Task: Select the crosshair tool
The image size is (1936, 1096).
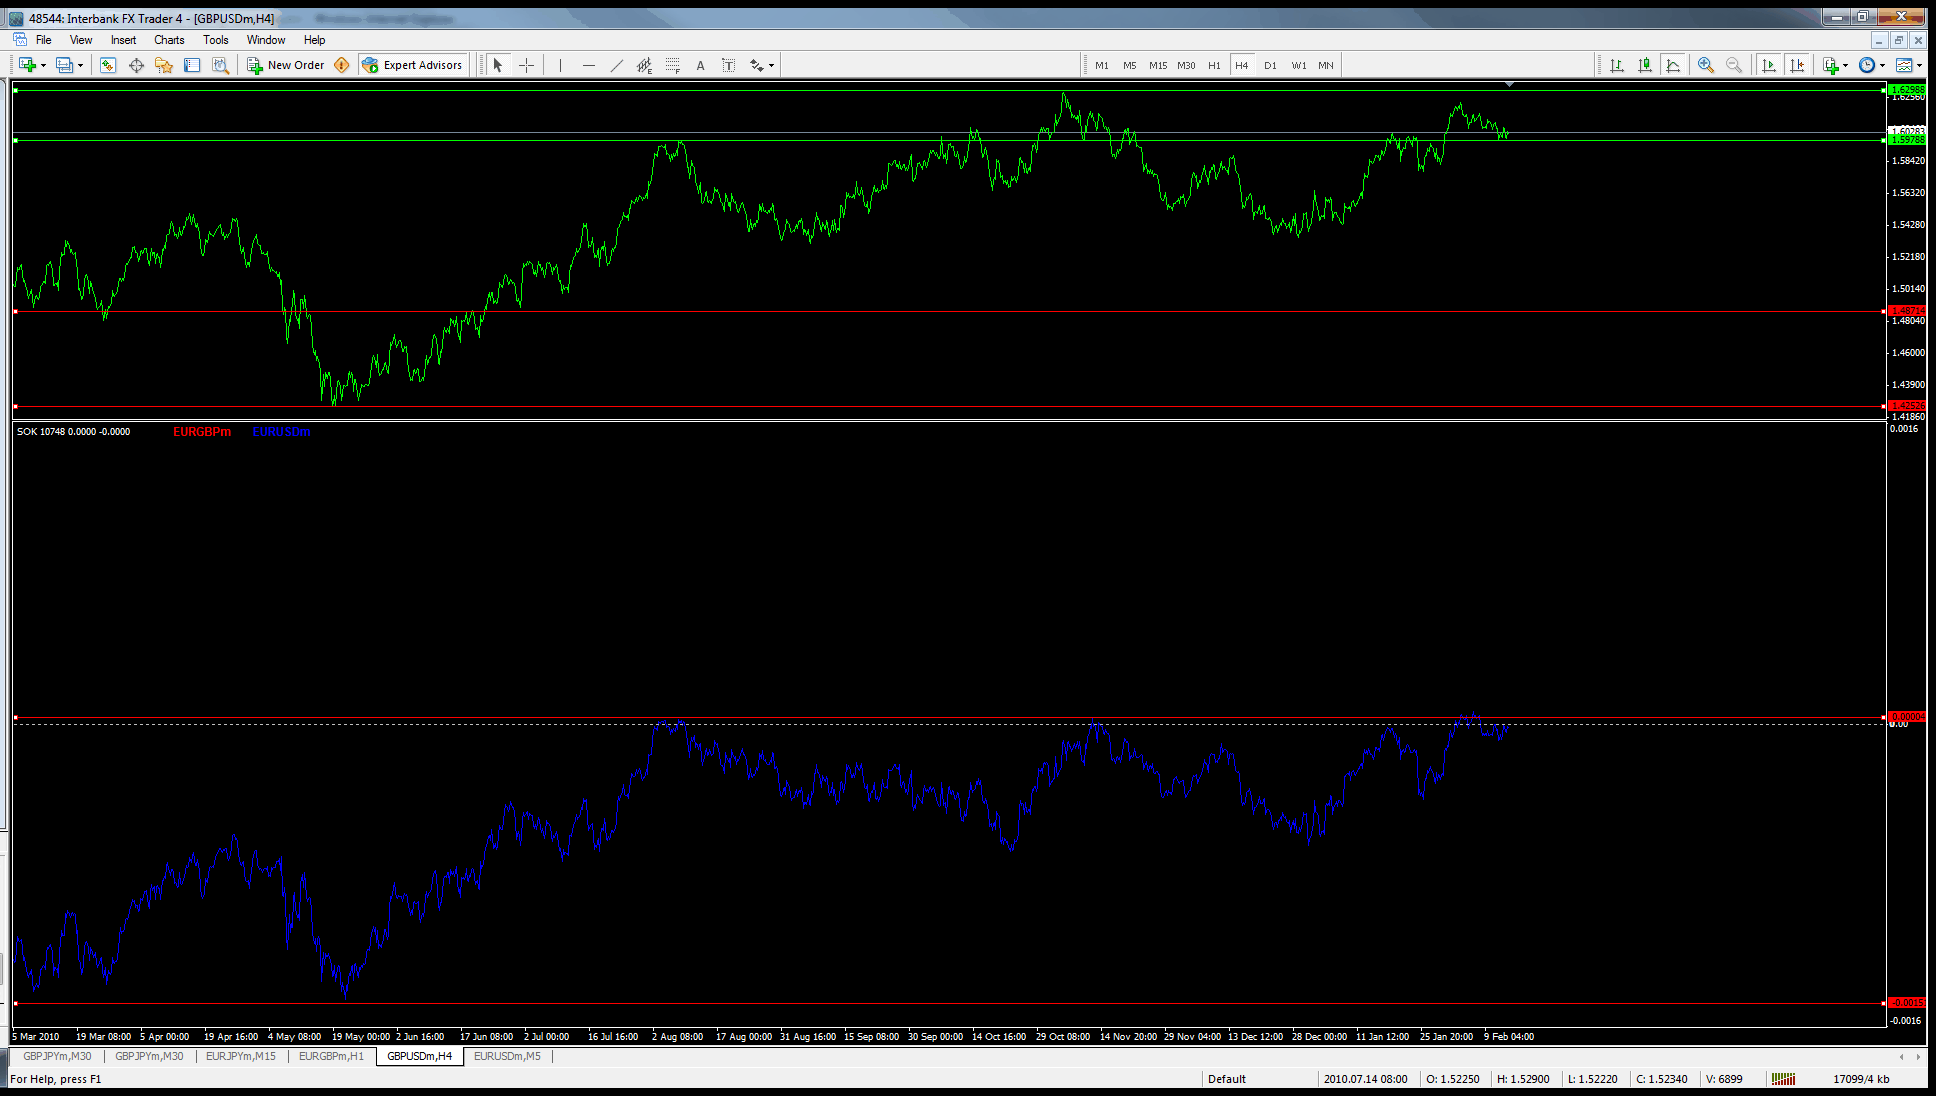Action: pyautogui.click(x=526, y=65)
